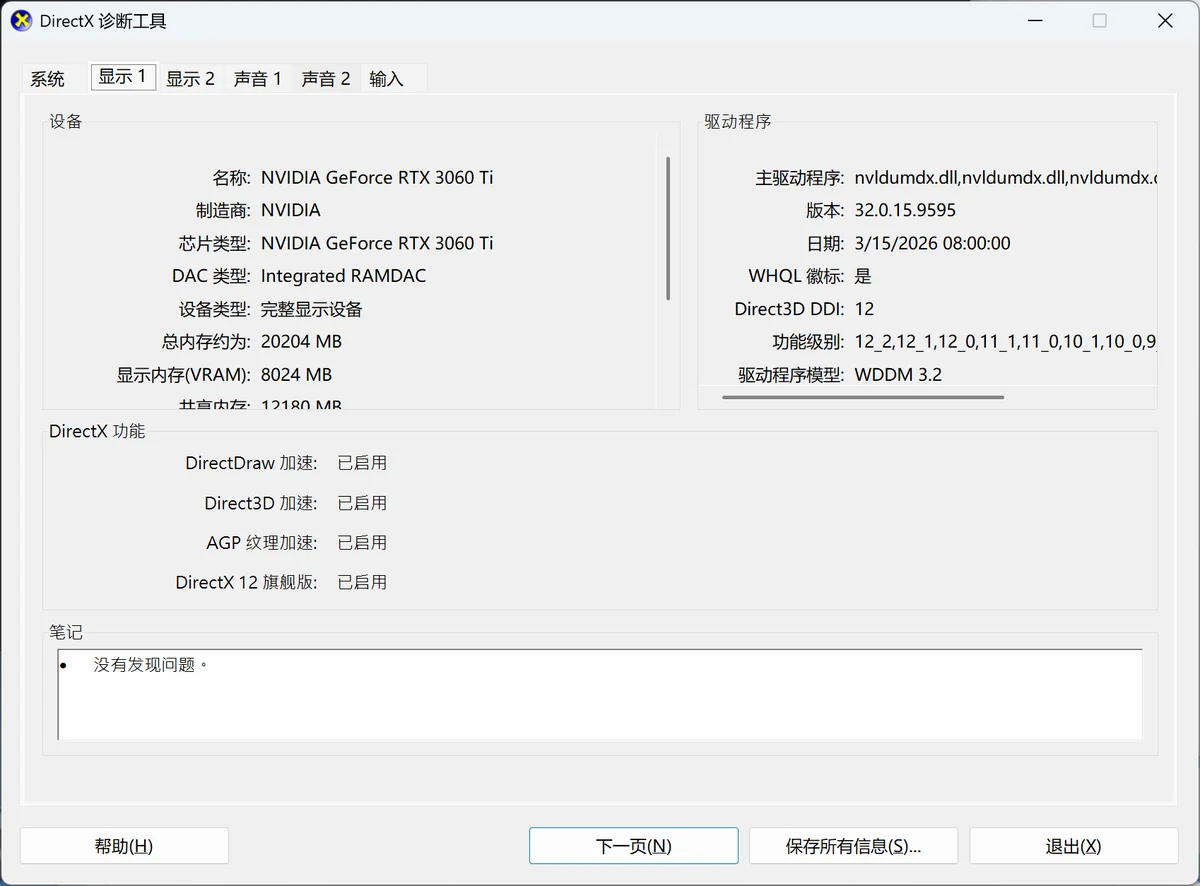Click the DAC 类型 label
This screenshot has height=886, width=1200.
(x=211, y=276)
